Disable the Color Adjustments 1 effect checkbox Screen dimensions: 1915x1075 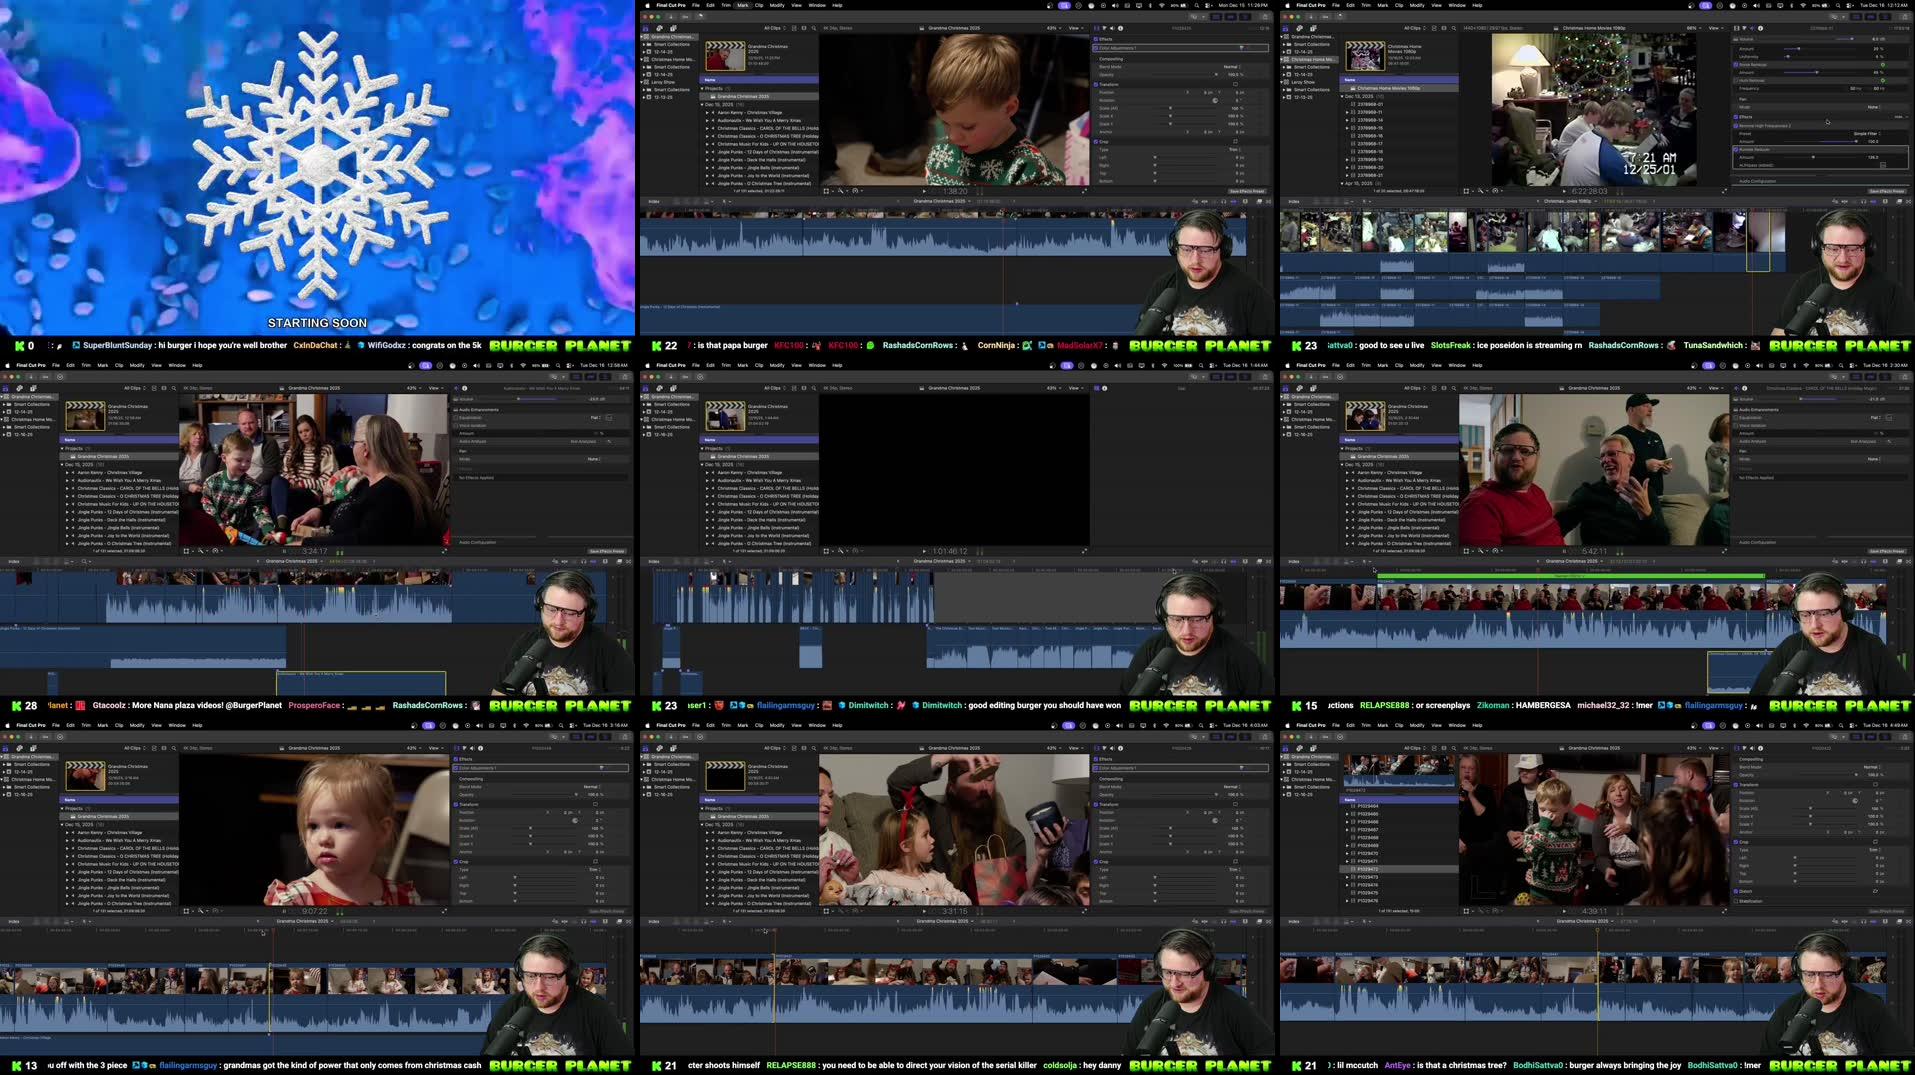1096,48
